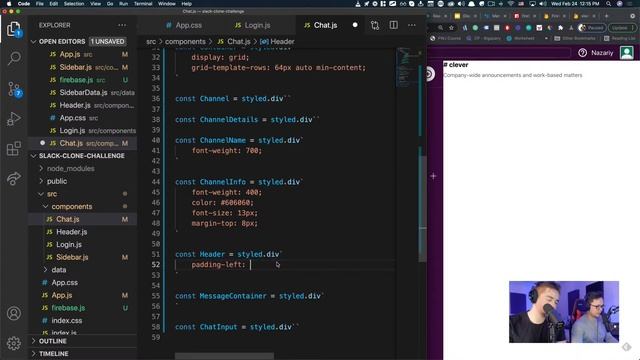Open Accounts icon in activity bar
640x360 pixels.
pyautogui.click(x=14, y=313)
